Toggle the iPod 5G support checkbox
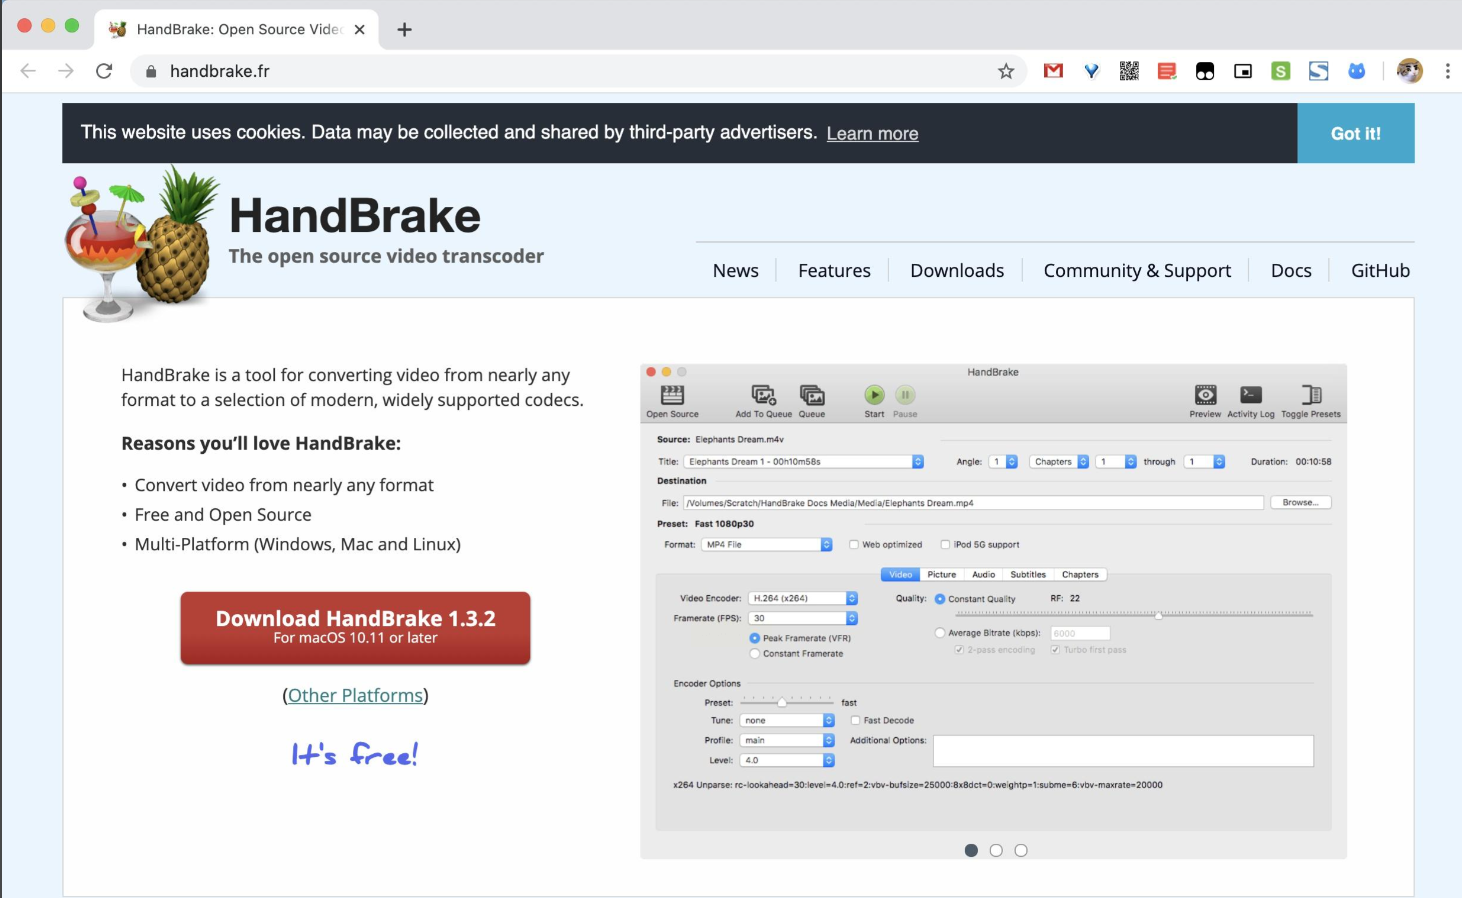Viewport: 1462px width, 898px height. [x=945, y=545]
